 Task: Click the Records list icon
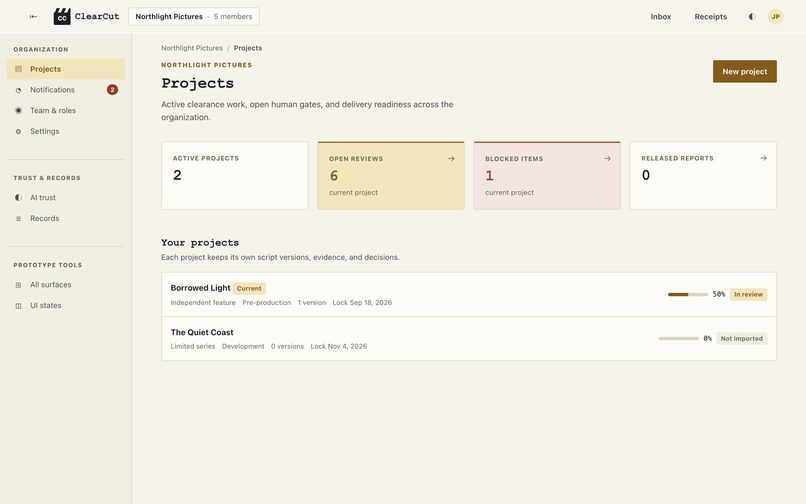19,219
